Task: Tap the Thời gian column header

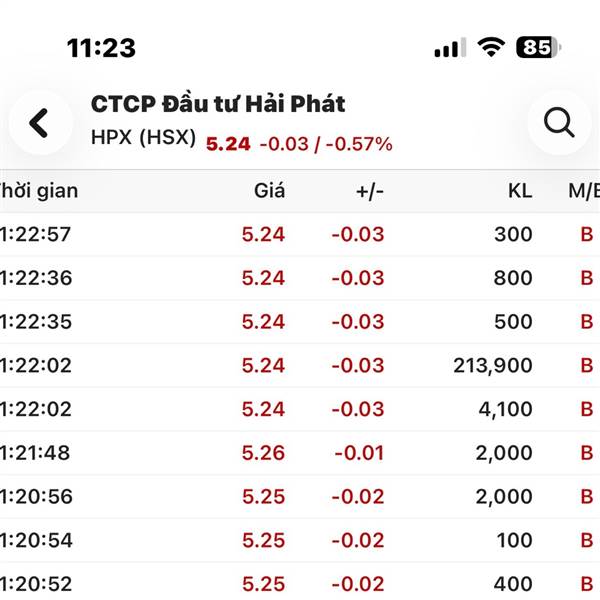Action: pos(38,191)
